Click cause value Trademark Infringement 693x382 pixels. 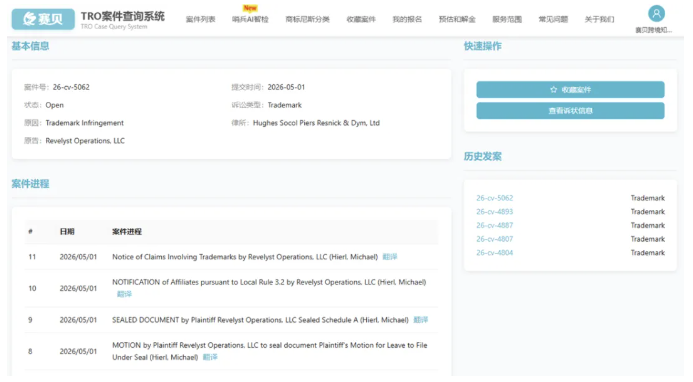[x=84, y=123]
